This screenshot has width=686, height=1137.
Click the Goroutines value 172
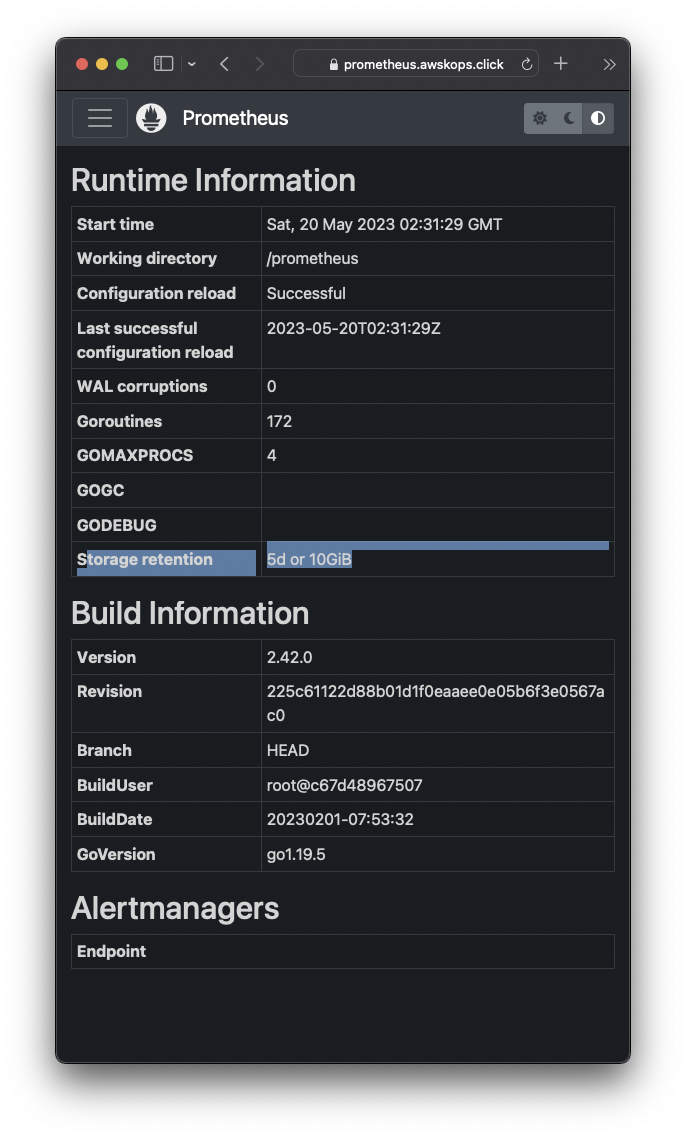click(x=279, y=421)
